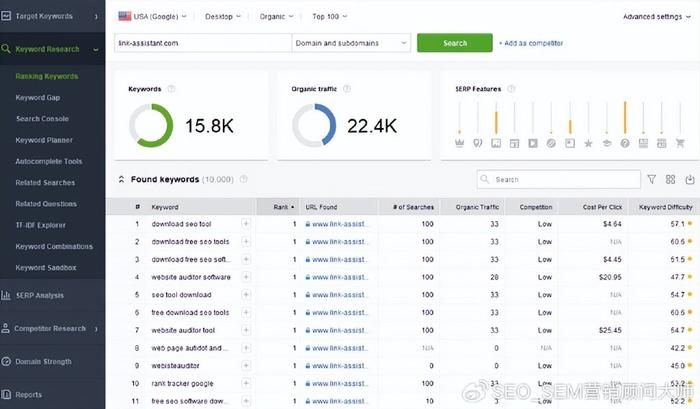Open the grid columns view icon
This screenshot has height=409, width=700.
(670, 180)
